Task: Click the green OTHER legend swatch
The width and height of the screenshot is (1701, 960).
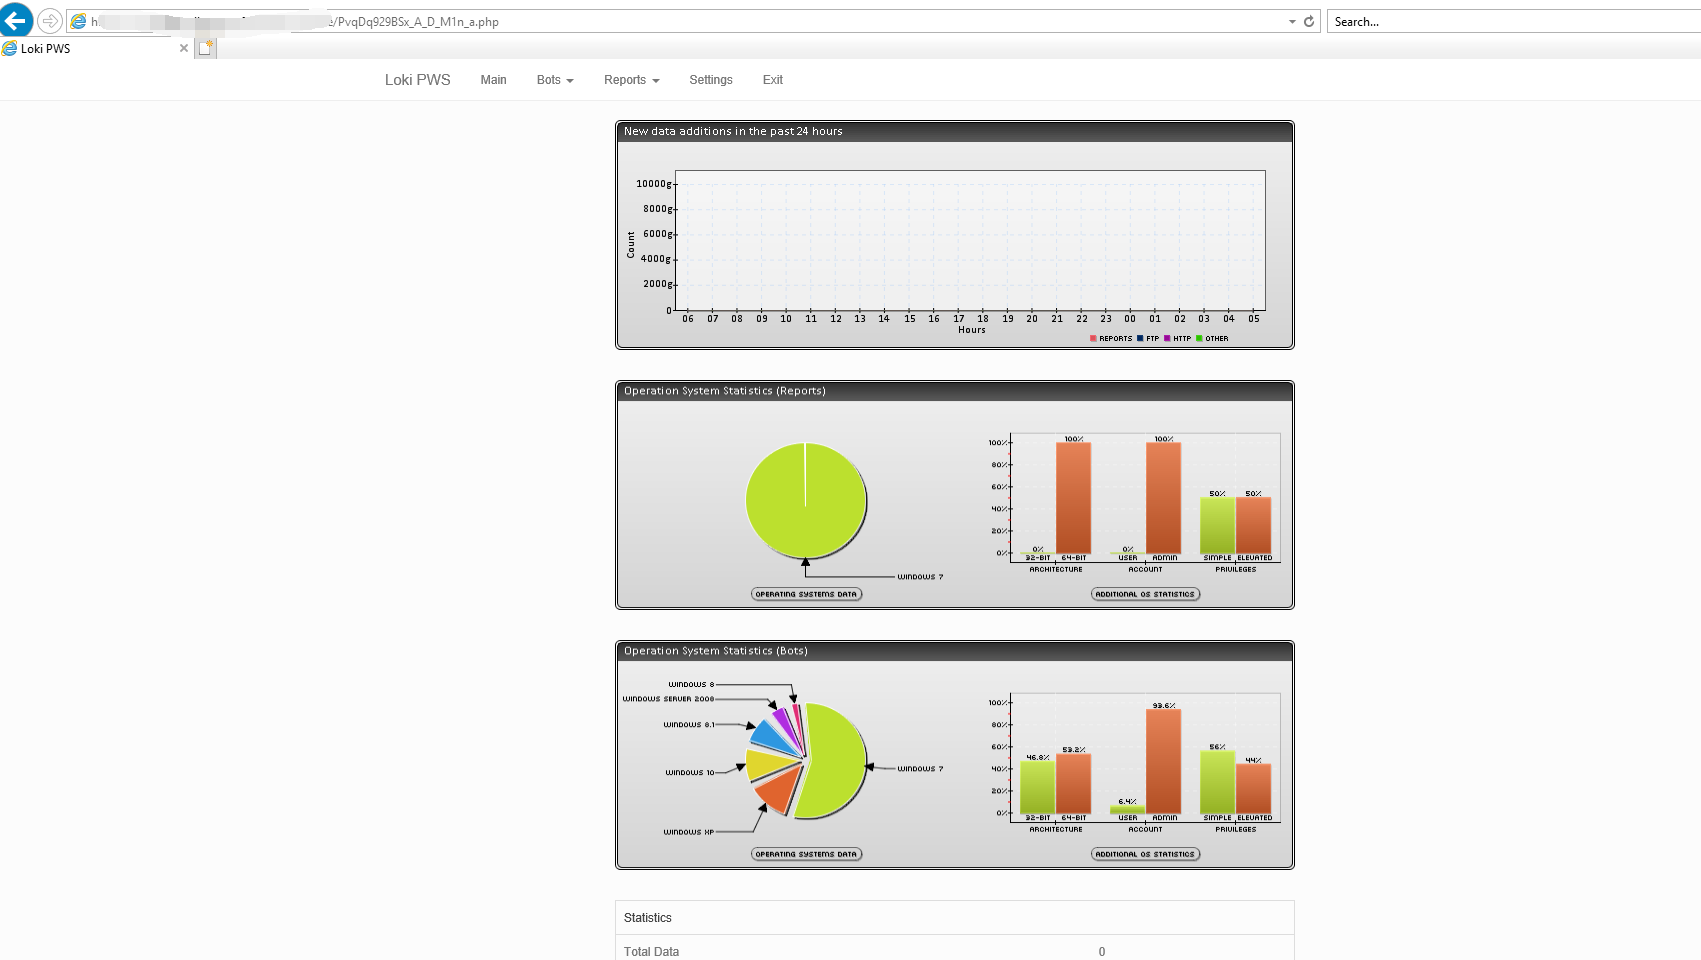Action: tap(1199, 338)
